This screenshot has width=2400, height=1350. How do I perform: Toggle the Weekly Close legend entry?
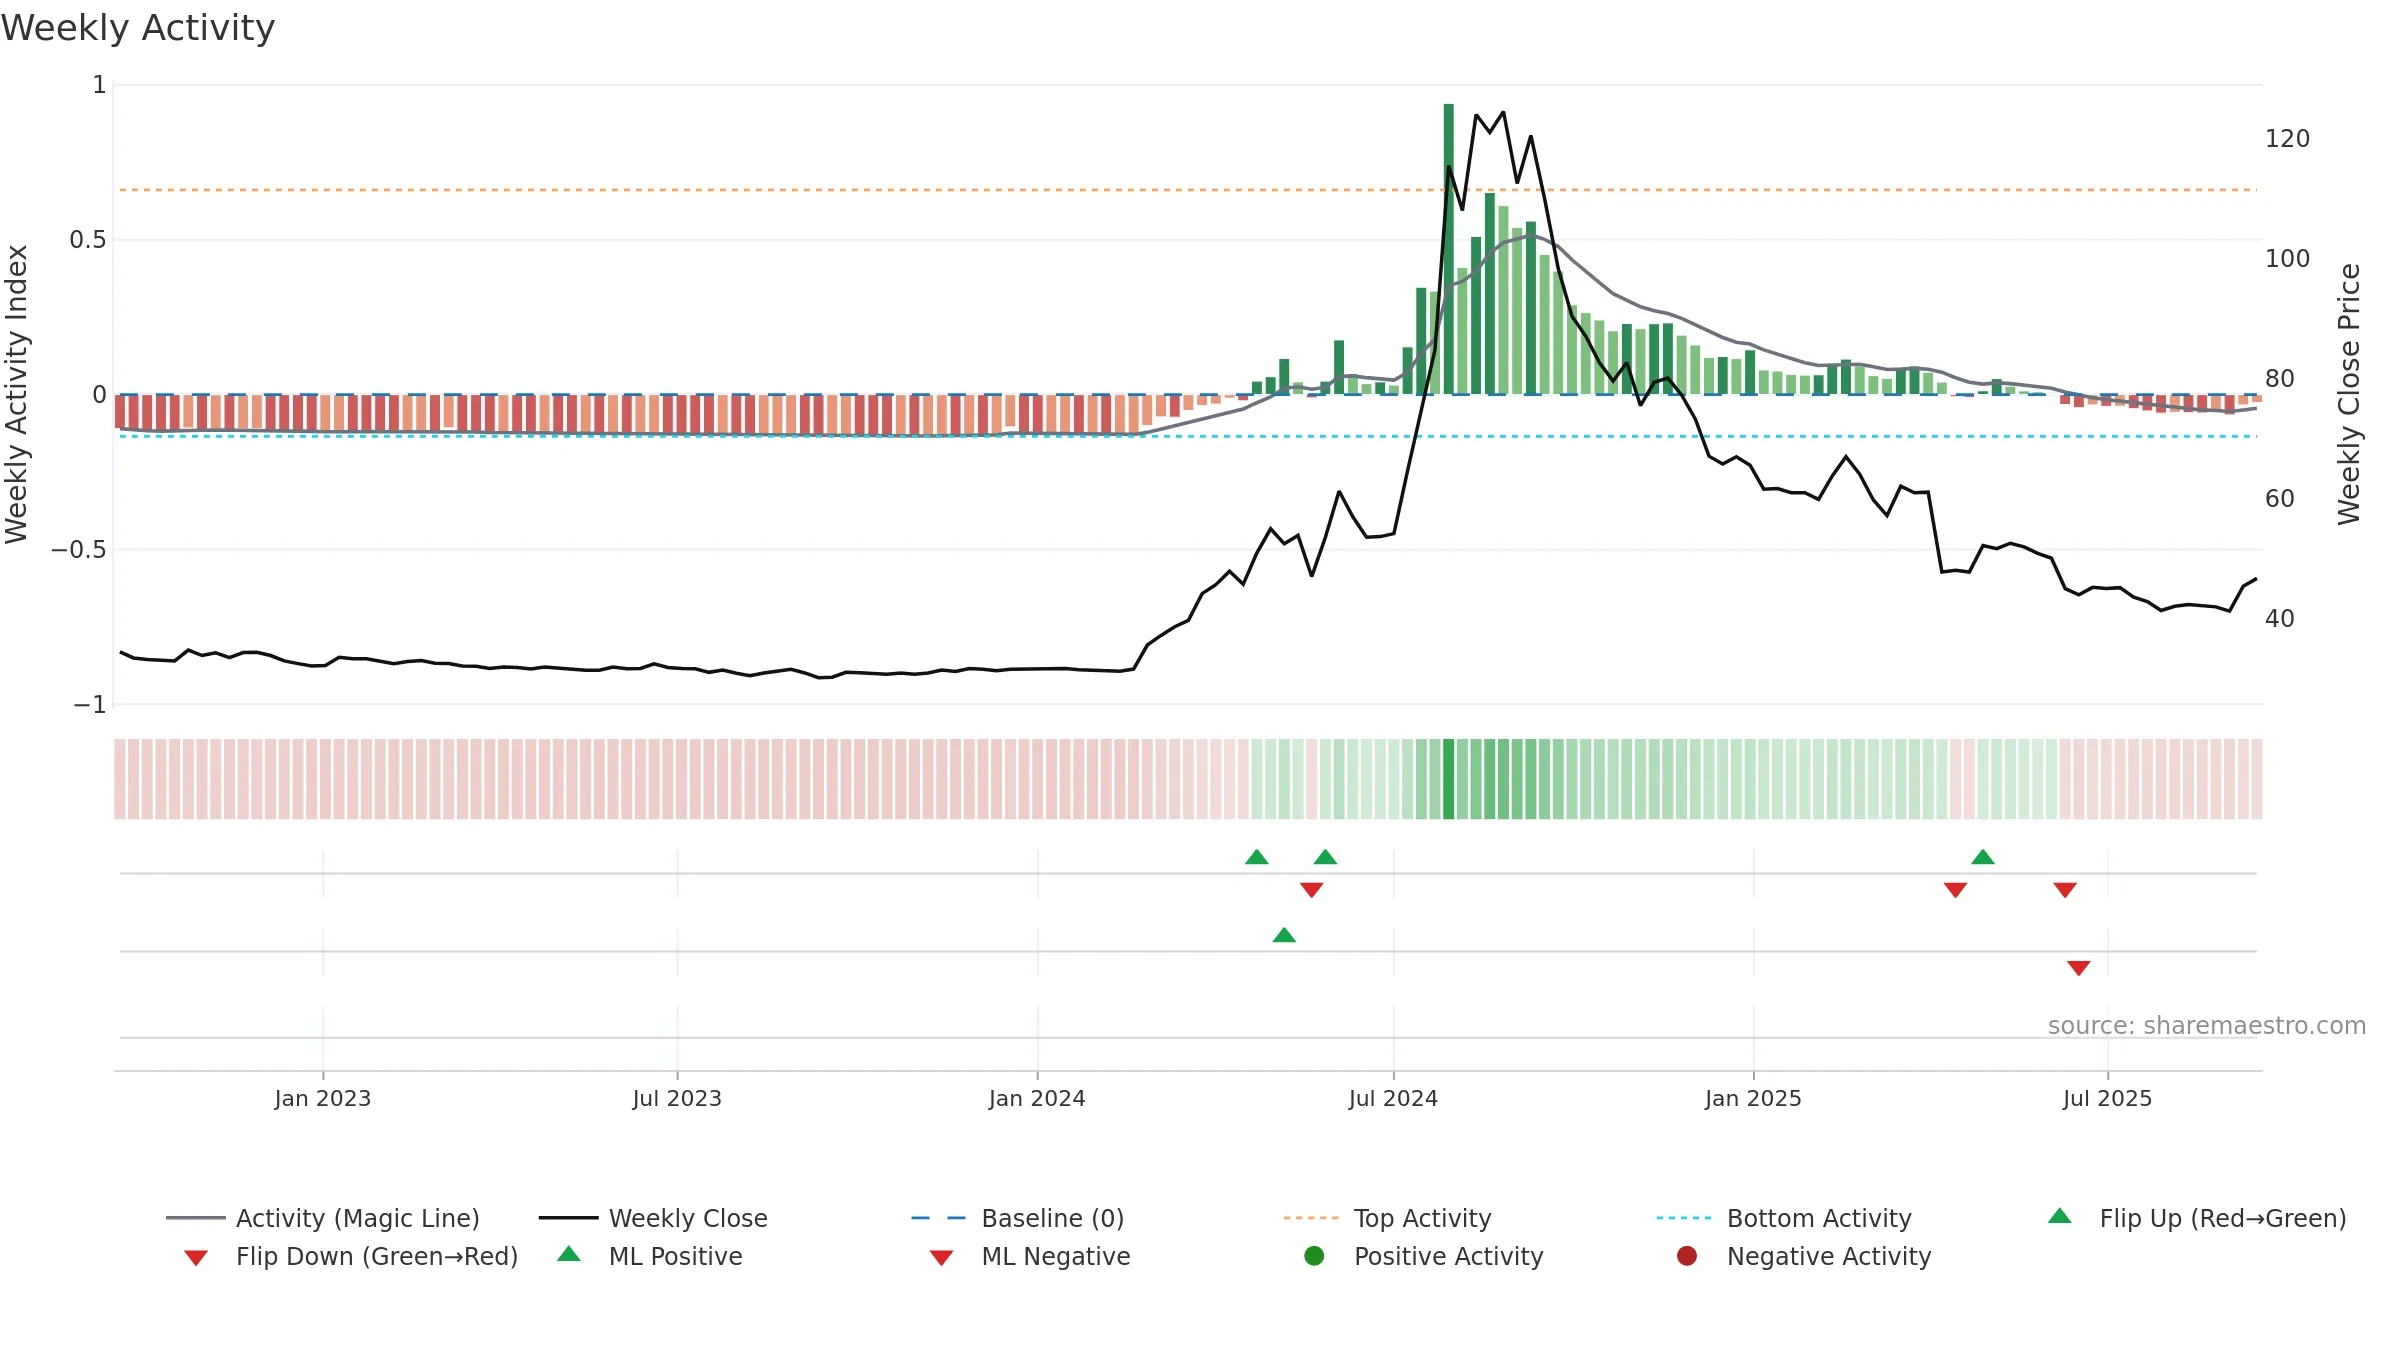[x=653, y=1218]
